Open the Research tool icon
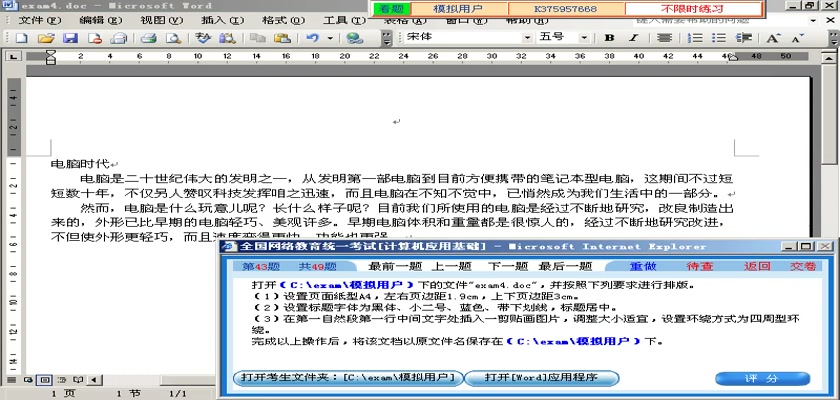 (x=227, y=38)
